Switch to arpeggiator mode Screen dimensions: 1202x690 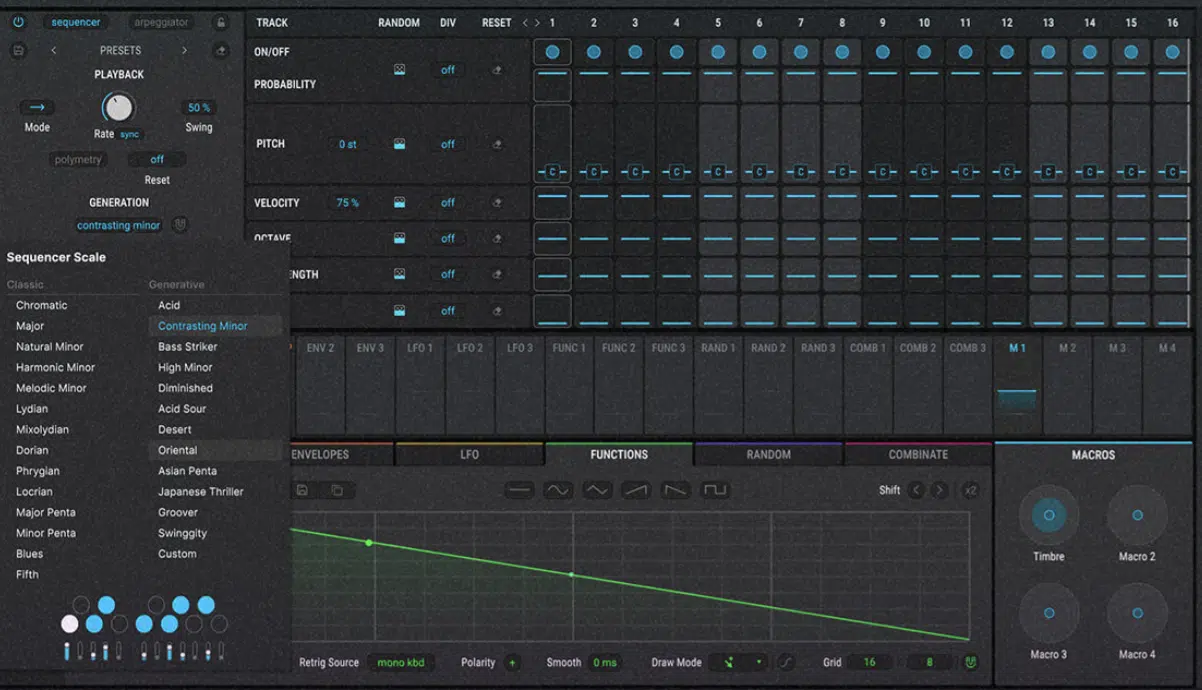coord(160,22)
